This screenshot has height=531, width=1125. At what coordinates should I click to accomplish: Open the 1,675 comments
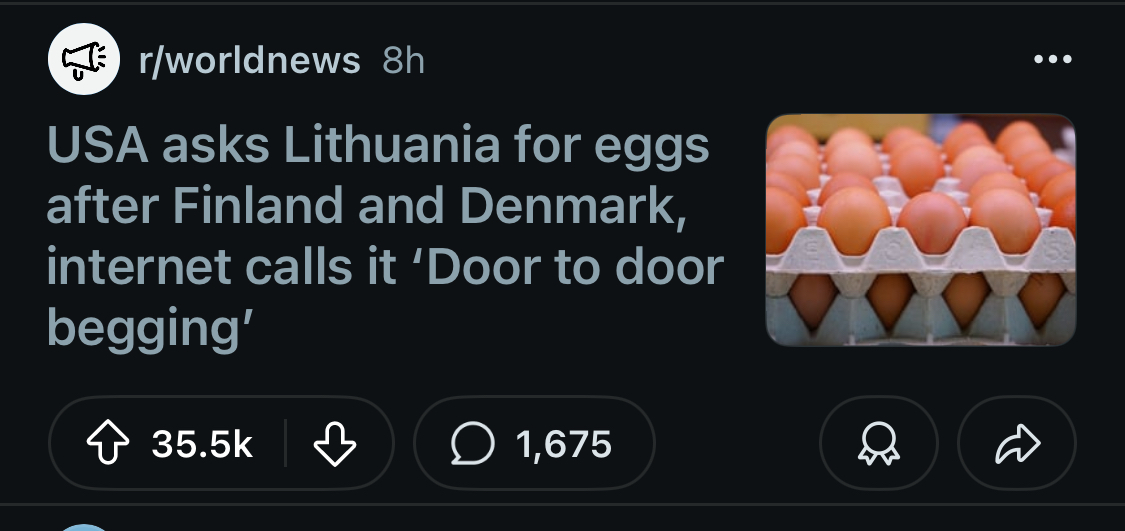pyautogui.click(x=564, y=443)
